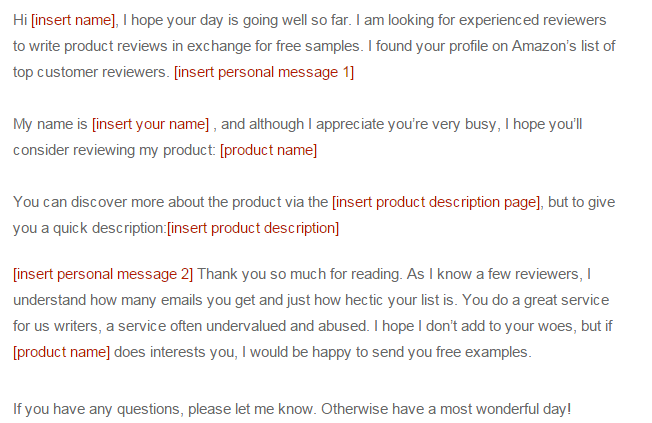Click the phrase 'top customer reviewers'

(x=89, y=72)
